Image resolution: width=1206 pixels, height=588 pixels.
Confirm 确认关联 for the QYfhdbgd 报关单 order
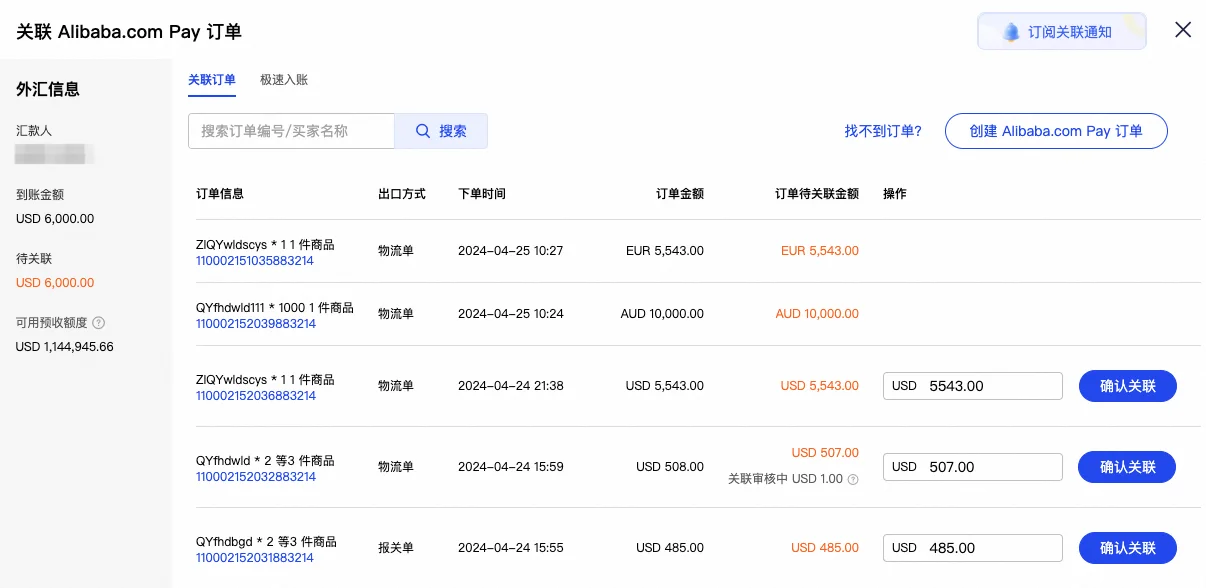pos(1127,547)
